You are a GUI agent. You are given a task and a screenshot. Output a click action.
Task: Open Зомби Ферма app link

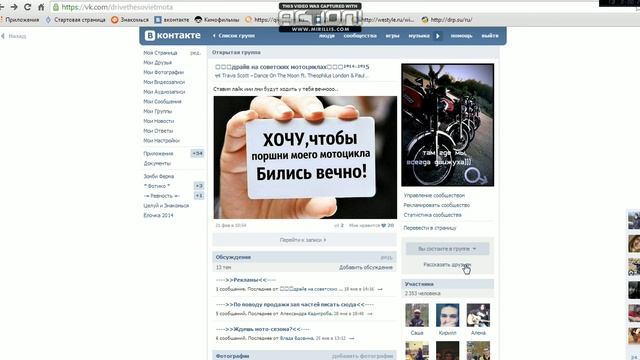click(x=159, y=176)
